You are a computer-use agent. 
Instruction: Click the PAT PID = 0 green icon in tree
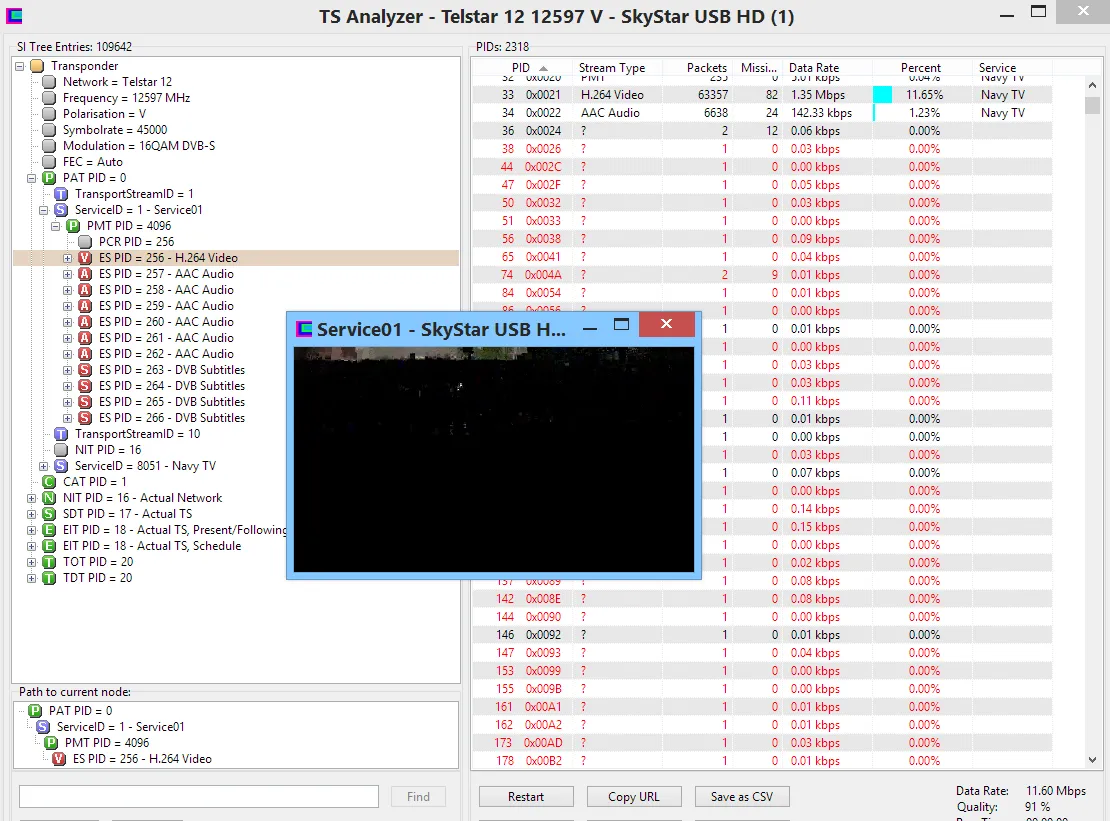49,178
